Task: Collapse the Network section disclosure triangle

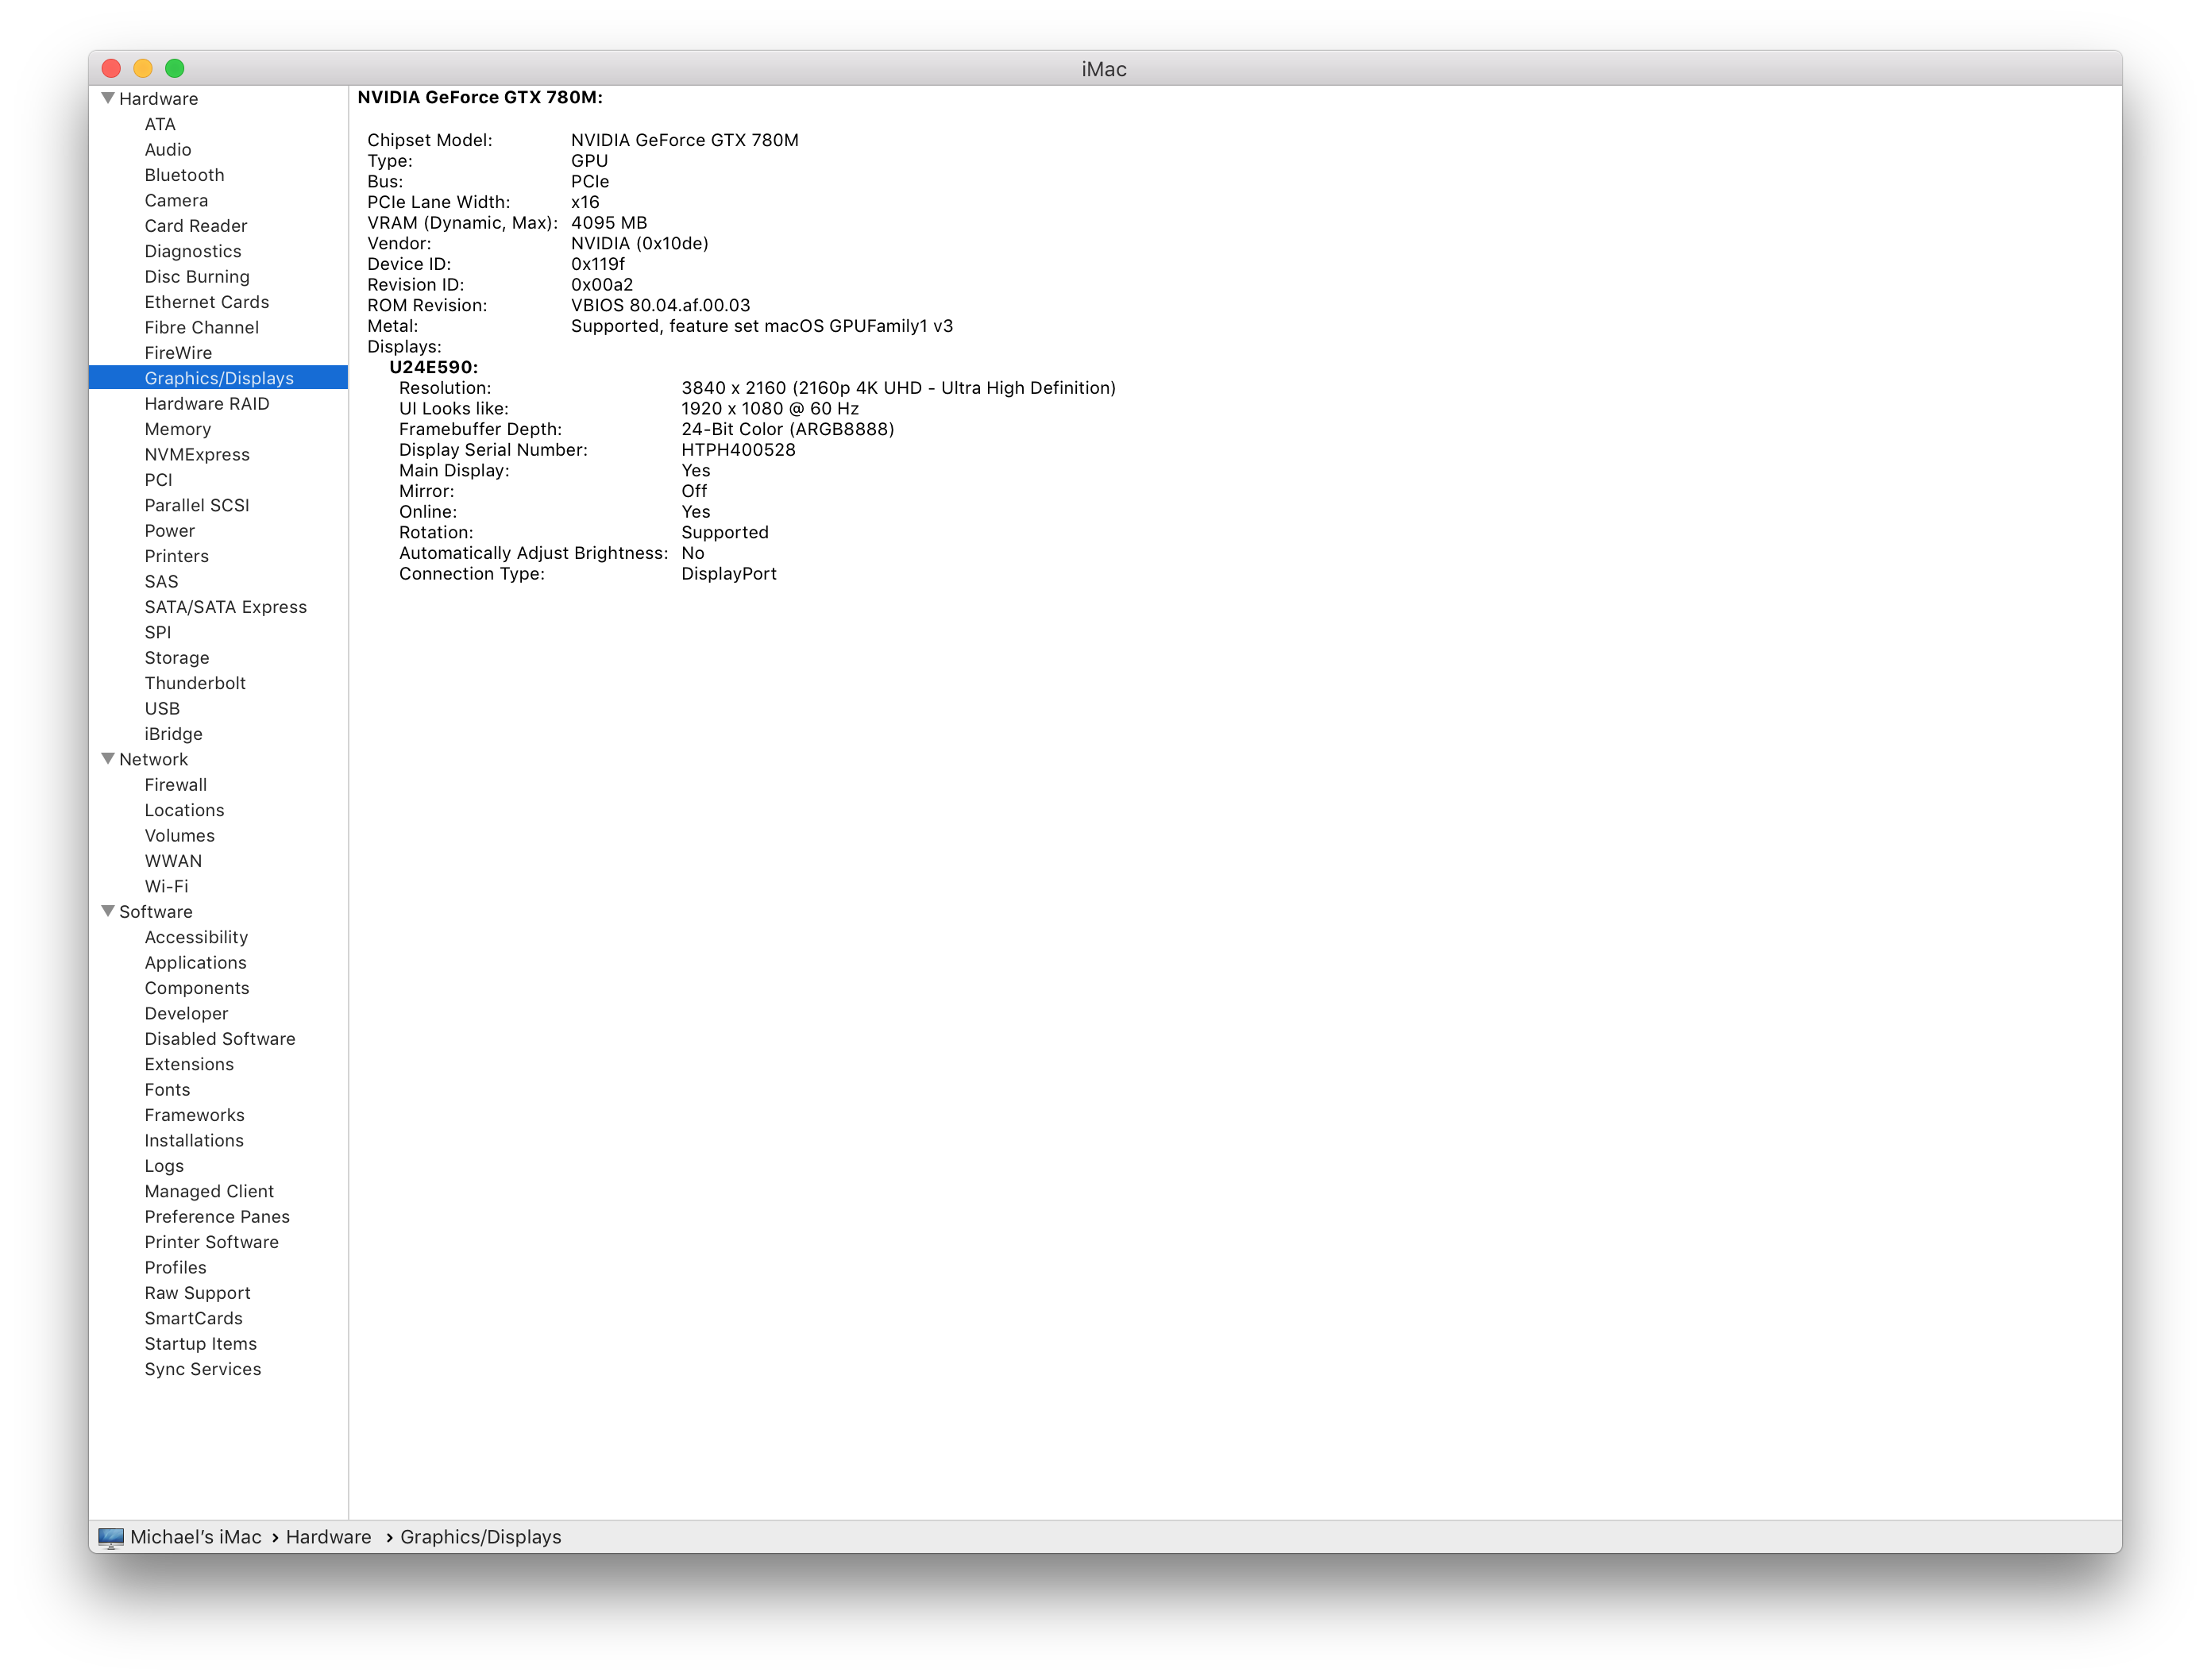Action: [x=108, y=759]
